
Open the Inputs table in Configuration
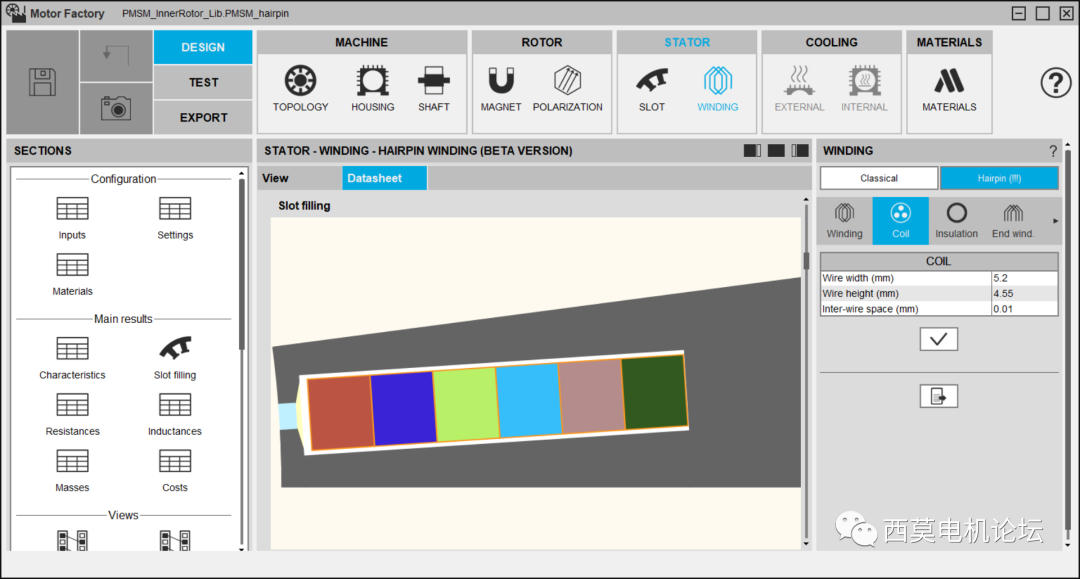(72, 218)
